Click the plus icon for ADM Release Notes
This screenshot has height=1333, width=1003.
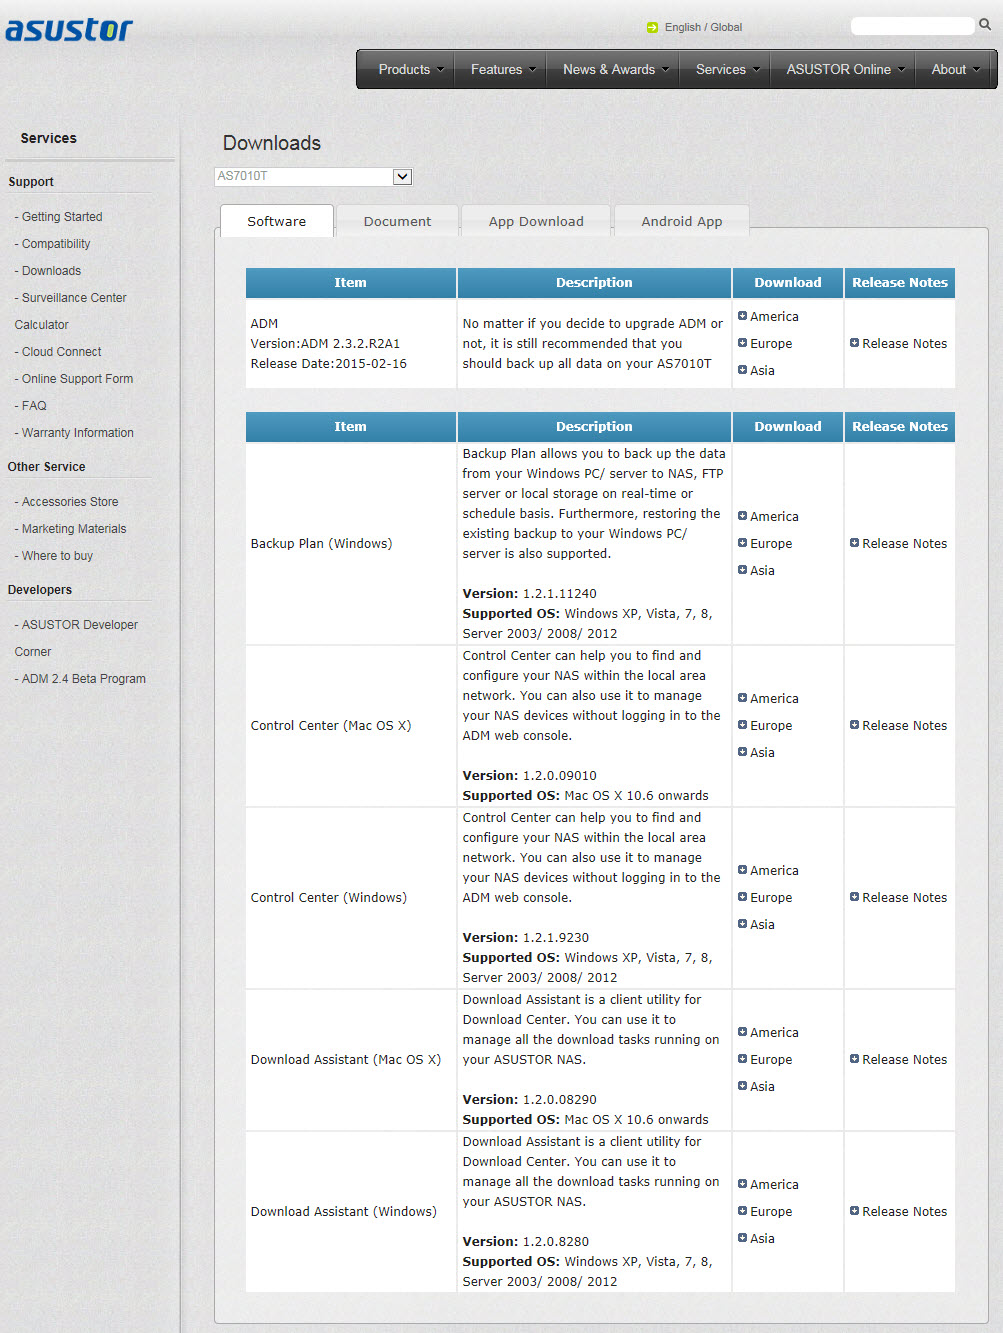[854, 343]
